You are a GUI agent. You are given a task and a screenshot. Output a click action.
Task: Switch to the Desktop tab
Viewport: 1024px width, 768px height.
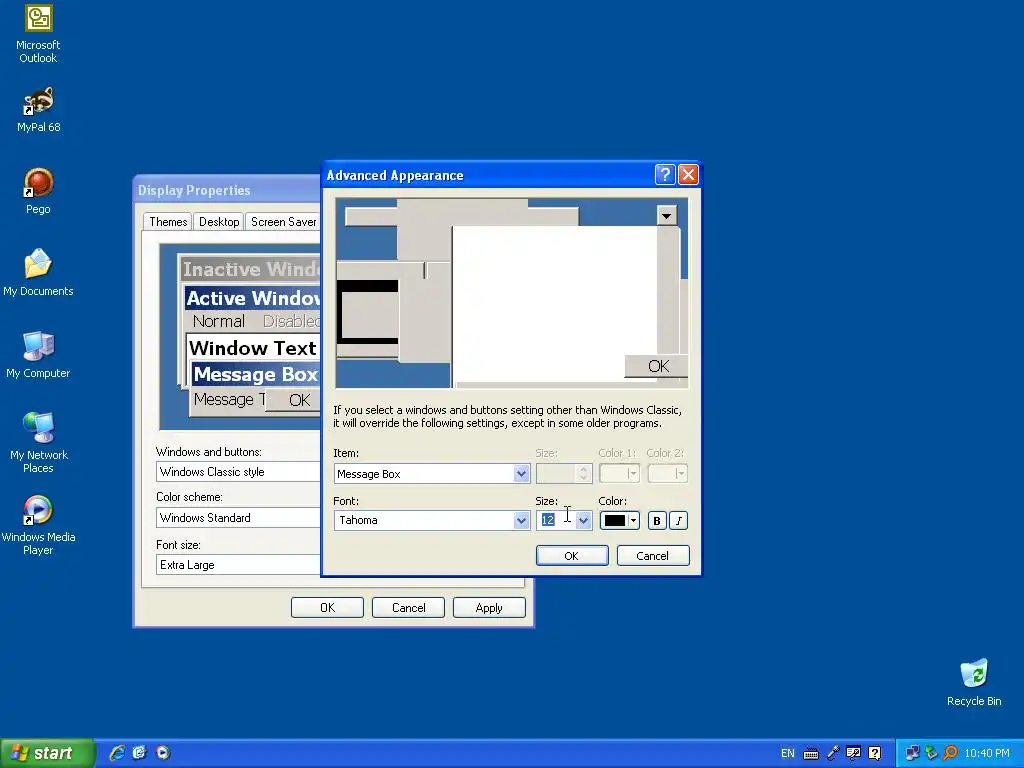pyautogui.click(x=219, y=222)
